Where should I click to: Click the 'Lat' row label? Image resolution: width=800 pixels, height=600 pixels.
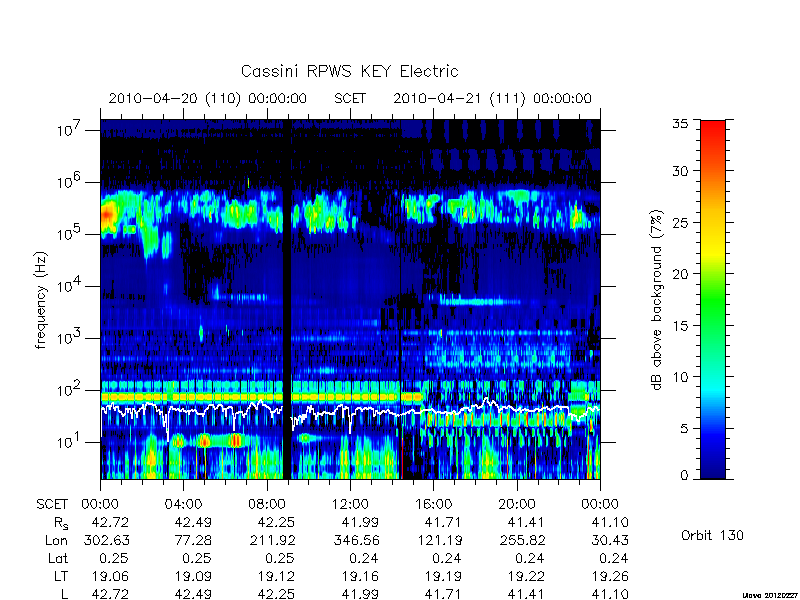coord(58,559)
